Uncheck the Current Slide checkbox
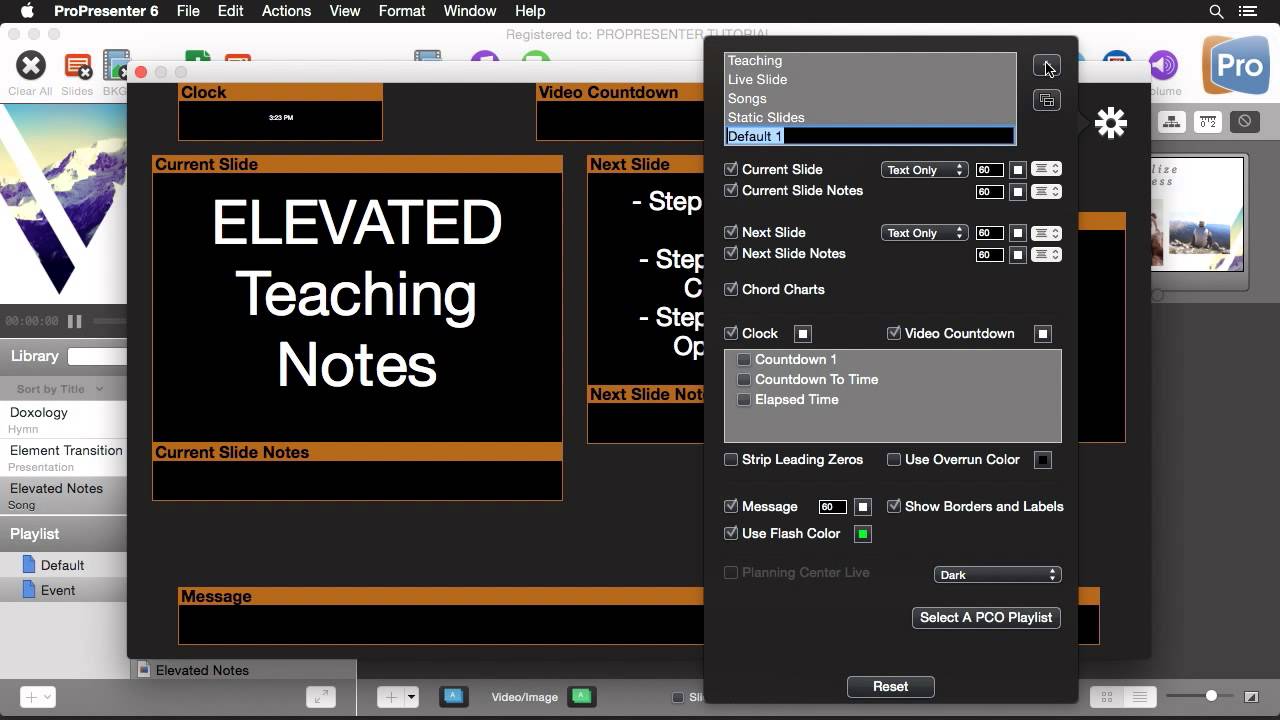1280x720 pixels. coord(731,169)
